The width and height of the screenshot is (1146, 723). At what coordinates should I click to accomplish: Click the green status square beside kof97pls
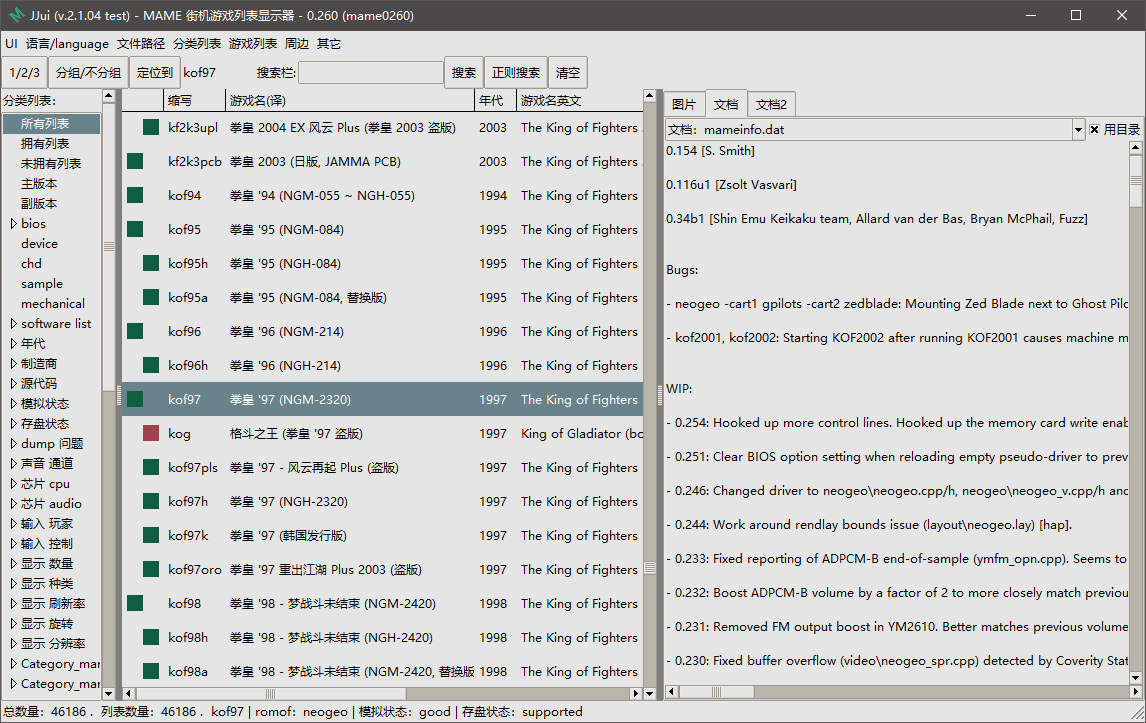click(151, 466)
